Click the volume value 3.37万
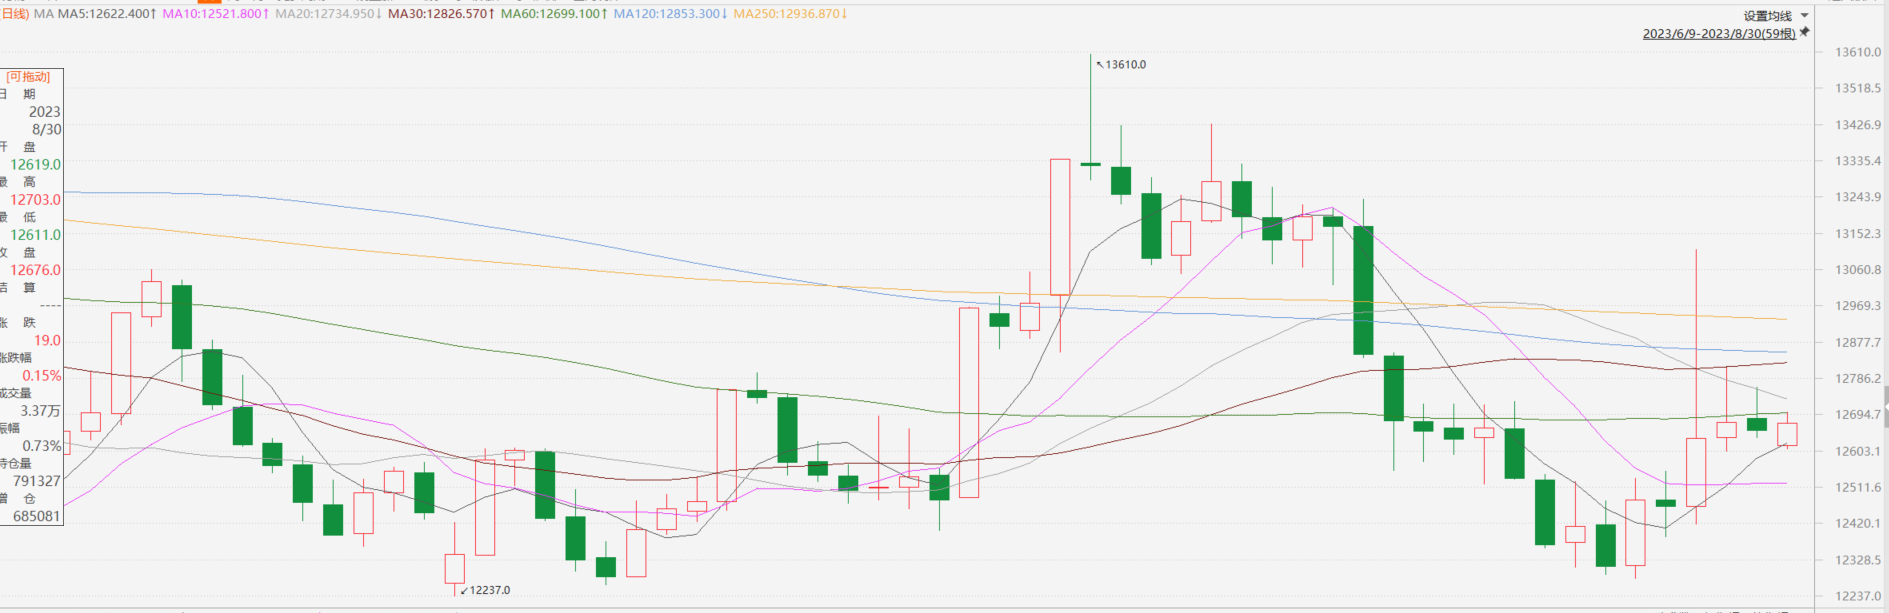Viewport: 1889px width, 613px height. pos(41,411)
